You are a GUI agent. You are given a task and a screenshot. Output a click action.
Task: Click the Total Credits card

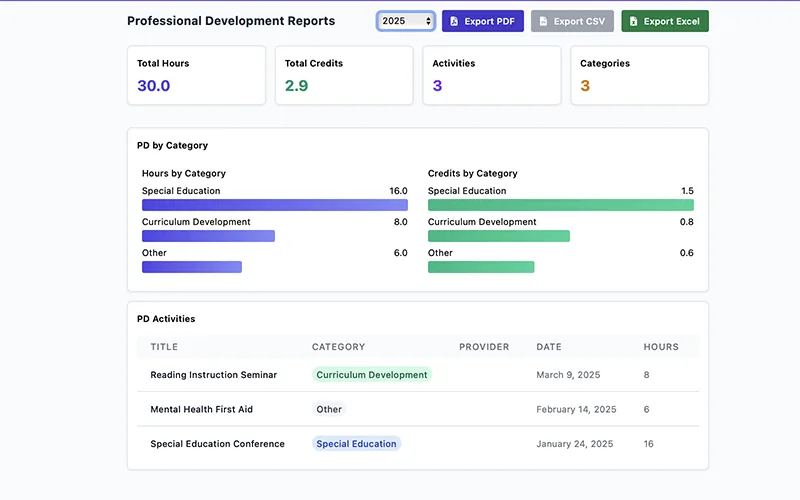(344, 76)
